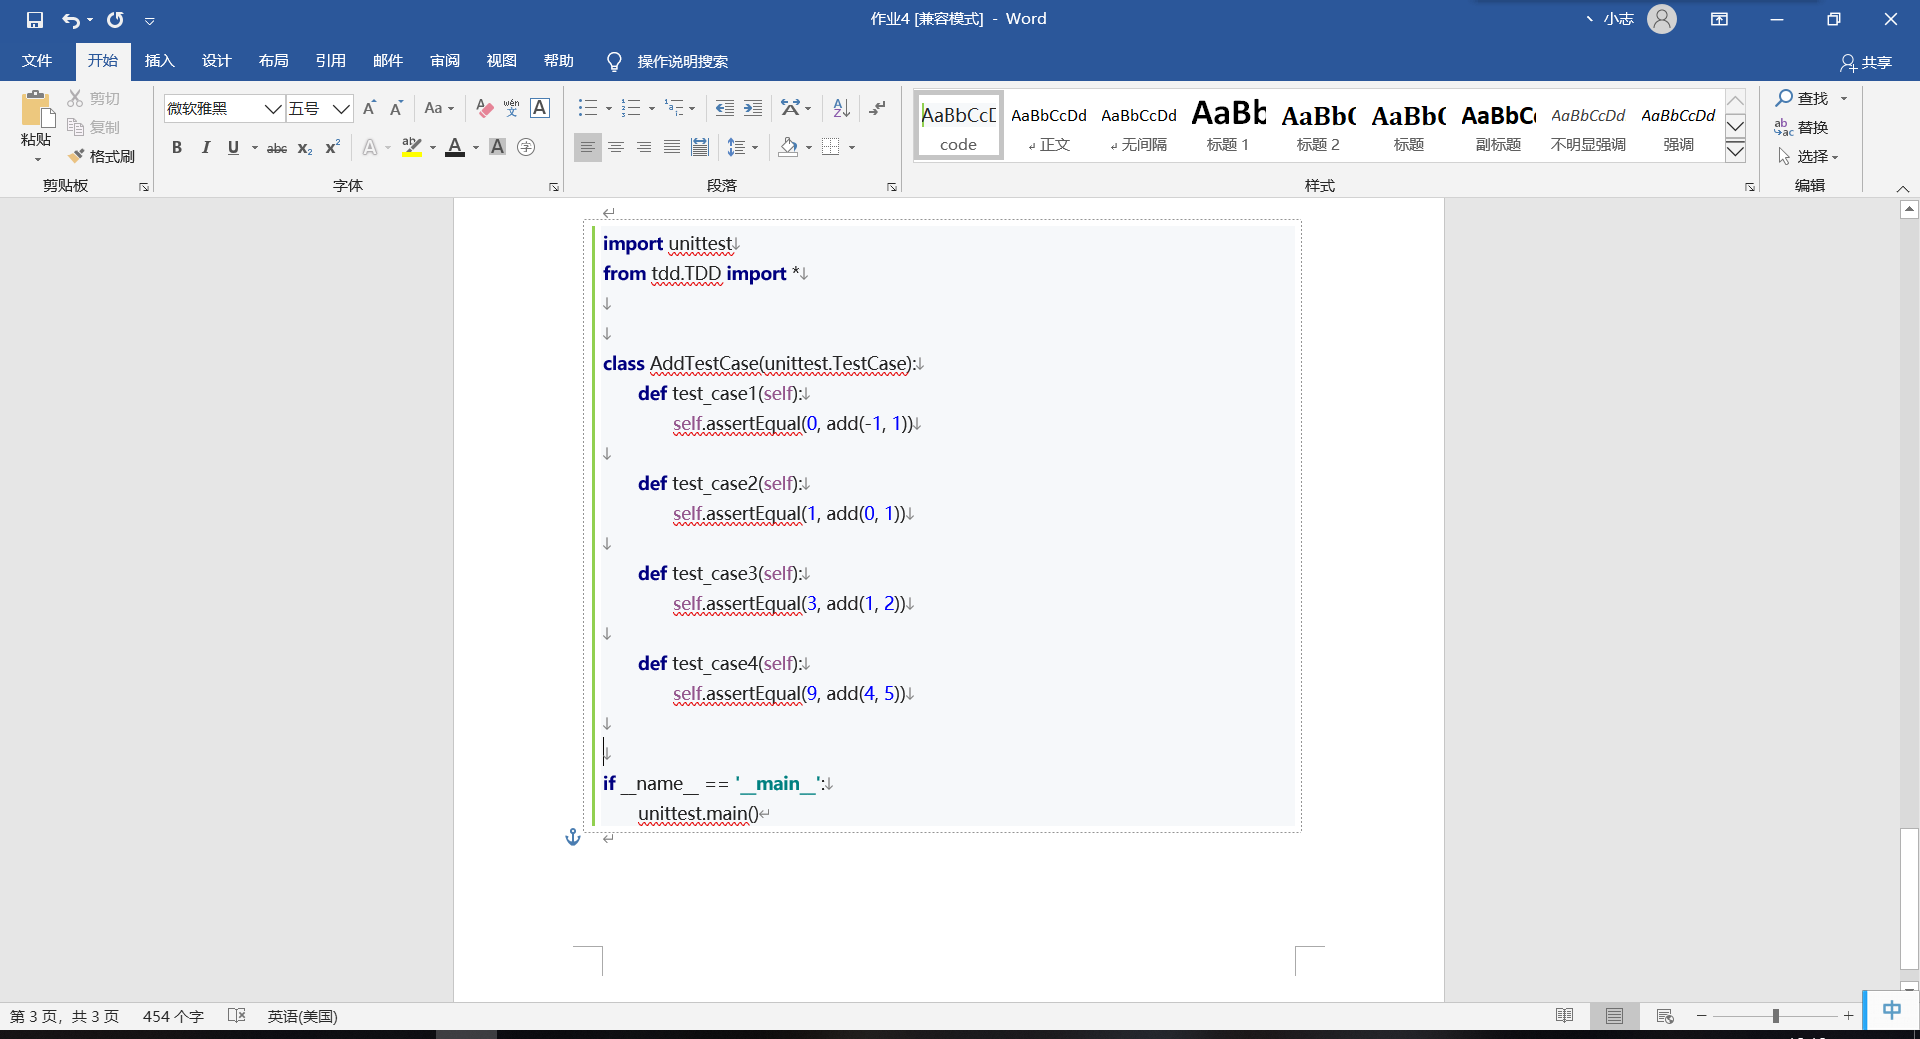
Task: Enable center paragraph alignment
Action: point(615,147)
